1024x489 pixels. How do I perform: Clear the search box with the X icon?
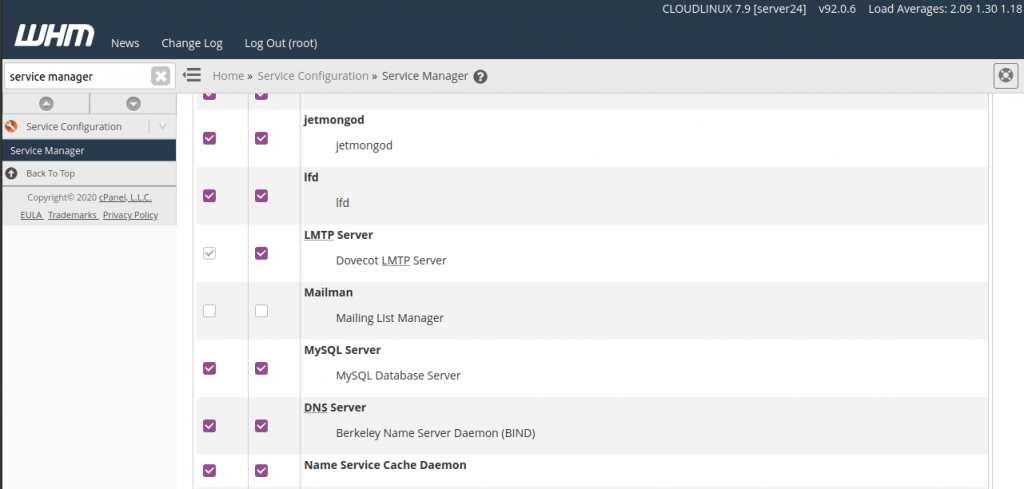click(161, 76)
